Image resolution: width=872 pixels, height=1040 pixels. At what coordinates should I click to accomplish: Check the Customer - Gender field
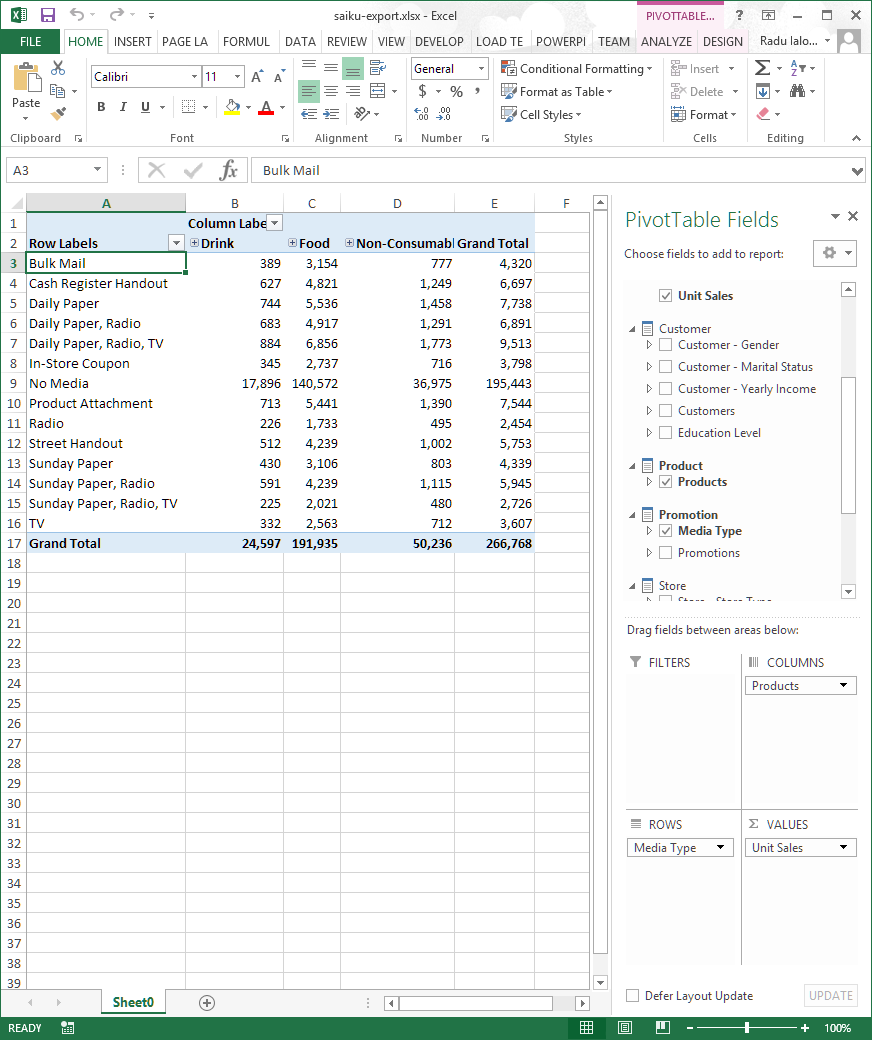(666, 345)
